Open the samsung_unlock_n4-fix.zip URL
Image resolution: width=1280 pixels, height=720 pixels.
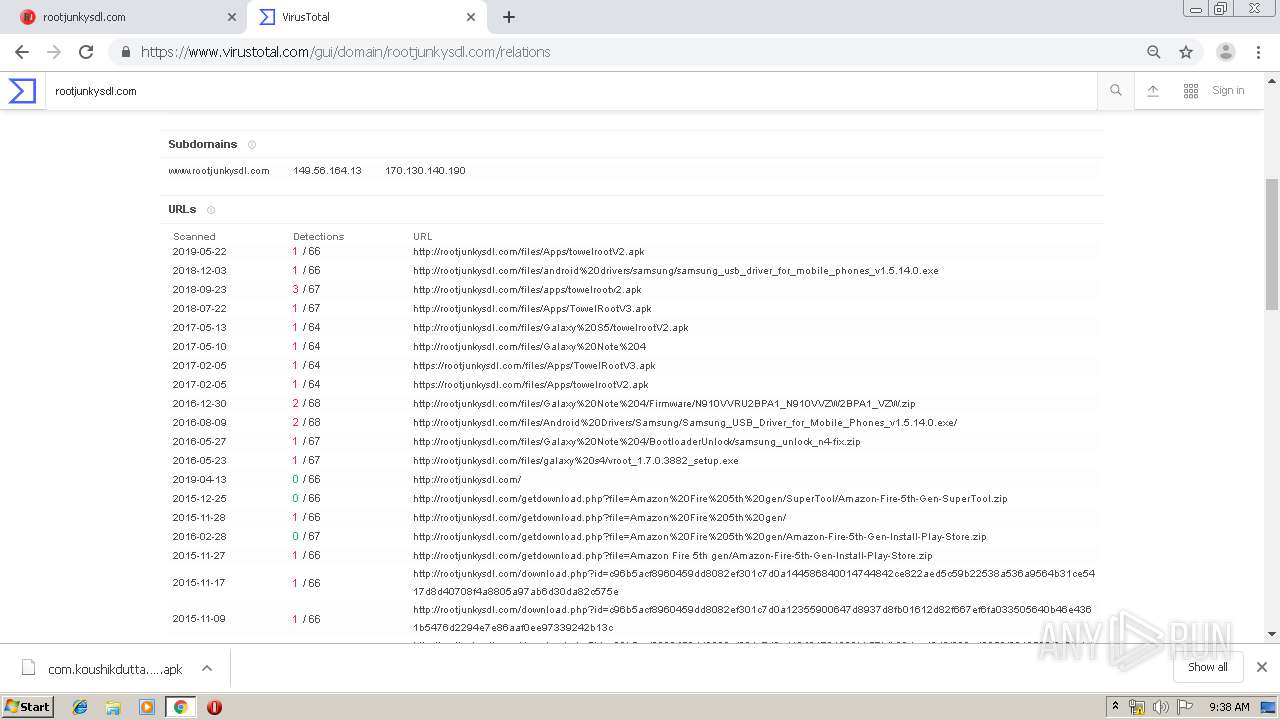point(637,442)
